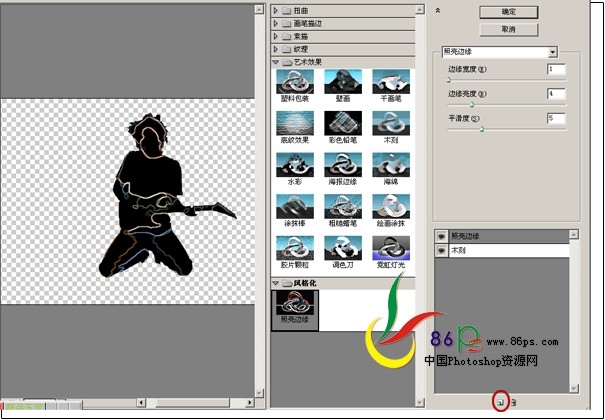The width and height of the screenshot is (605, 420).
Task: Click effect layers list scrollbar up arrow
Action: 574,234
